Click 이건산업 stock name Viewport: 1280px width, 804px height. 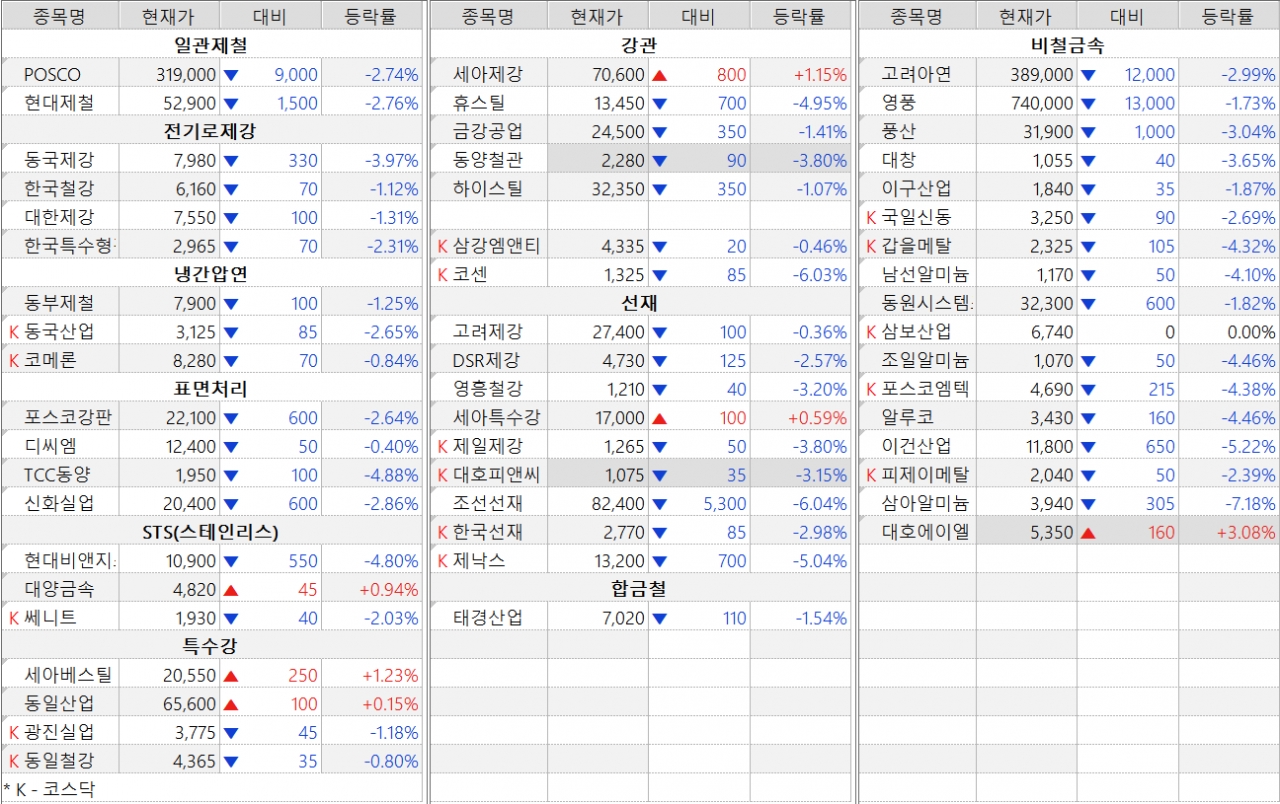916,446
